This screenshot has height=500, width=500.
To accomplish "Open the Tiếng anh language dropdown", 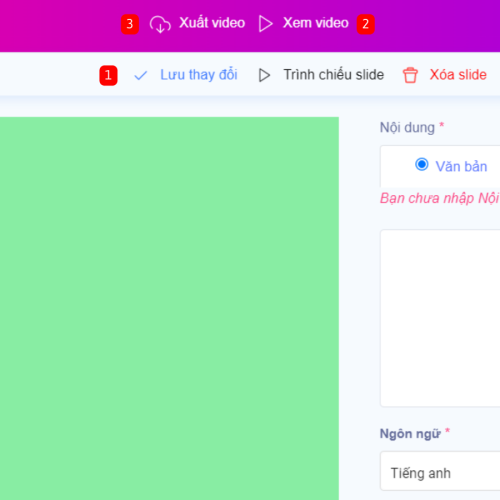I will (x=440, y=471).
